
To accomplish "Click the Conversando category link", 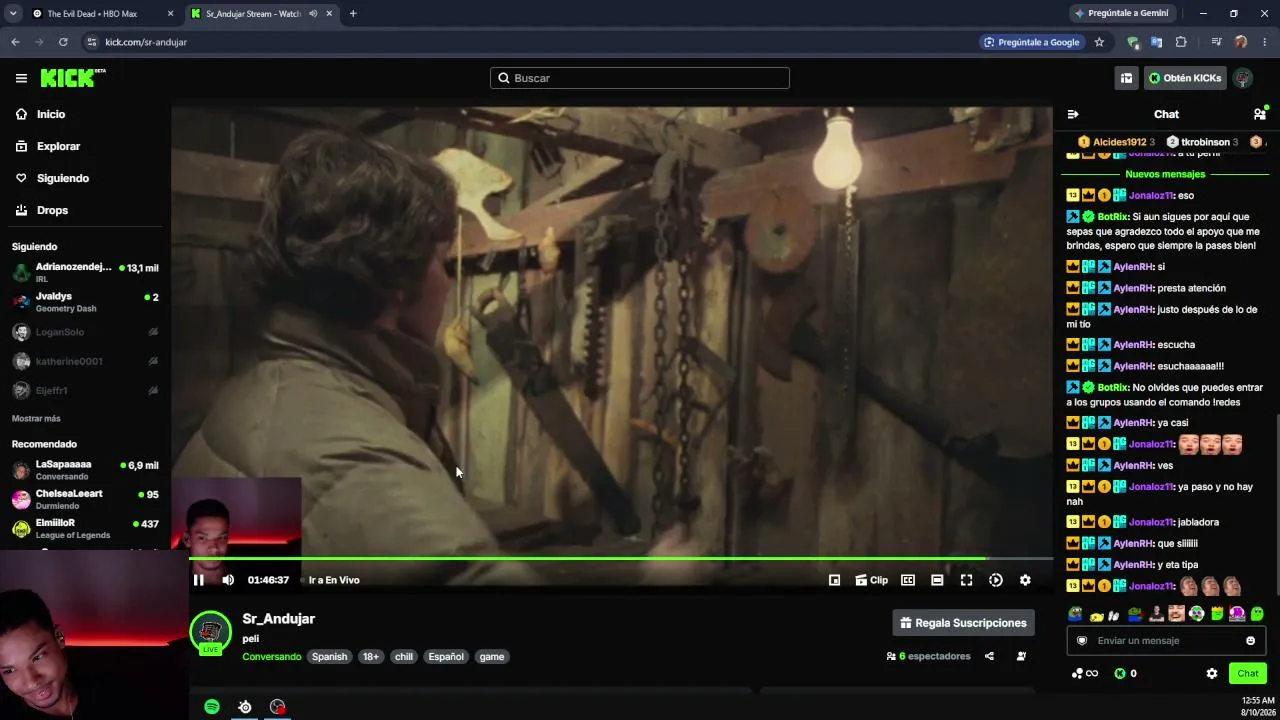I will click(271, 656).
